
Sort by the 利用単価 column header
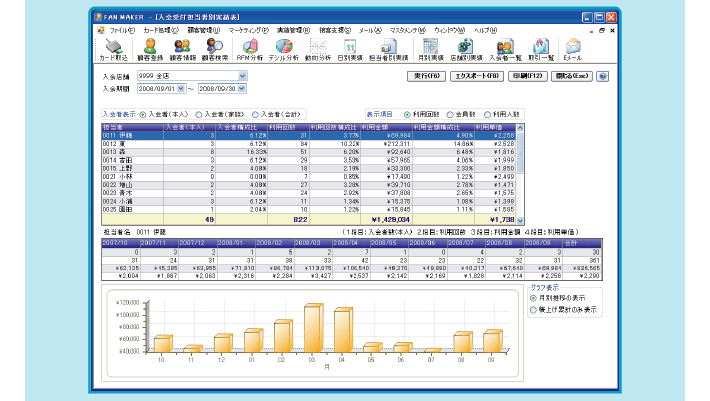tap(495, 128)
